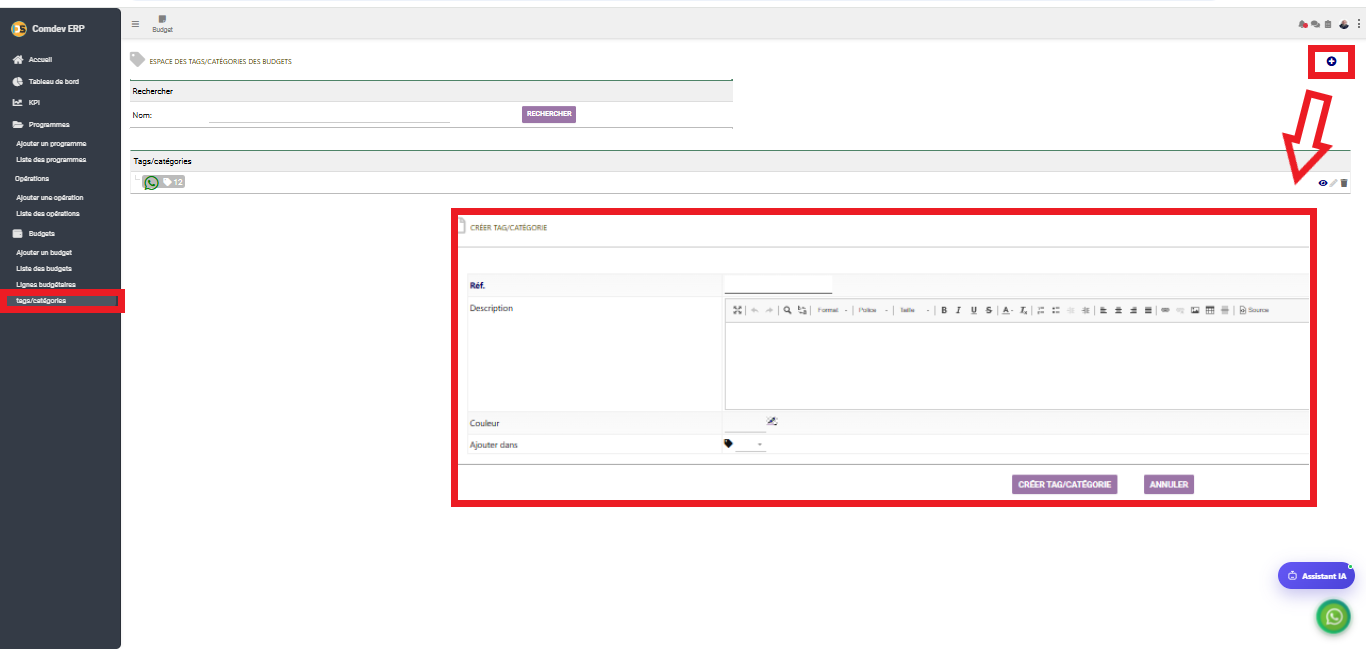1366x649 pixels.
Task: Open the chat messages icon in top bar
Action: tap(1316, 24)
